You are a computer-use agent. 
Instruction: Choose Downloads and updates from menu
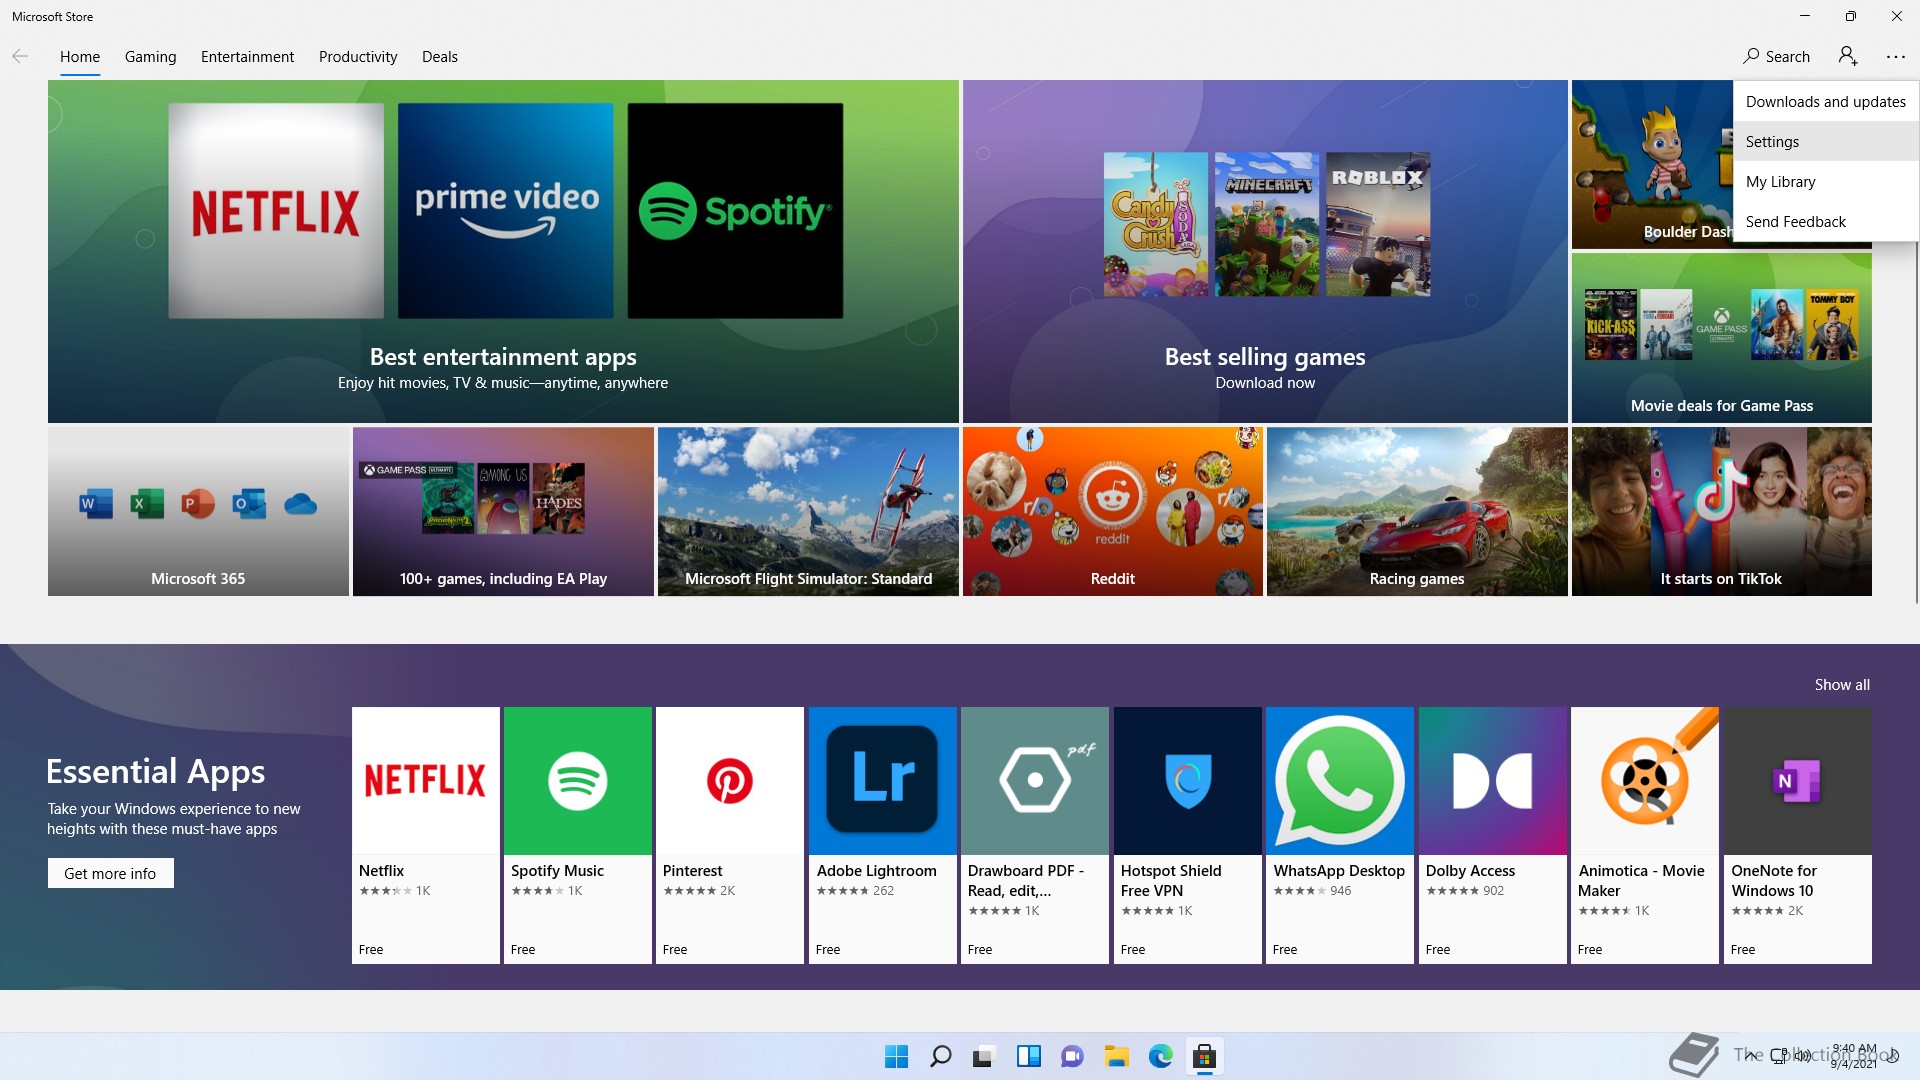[x=1826, y=101]
